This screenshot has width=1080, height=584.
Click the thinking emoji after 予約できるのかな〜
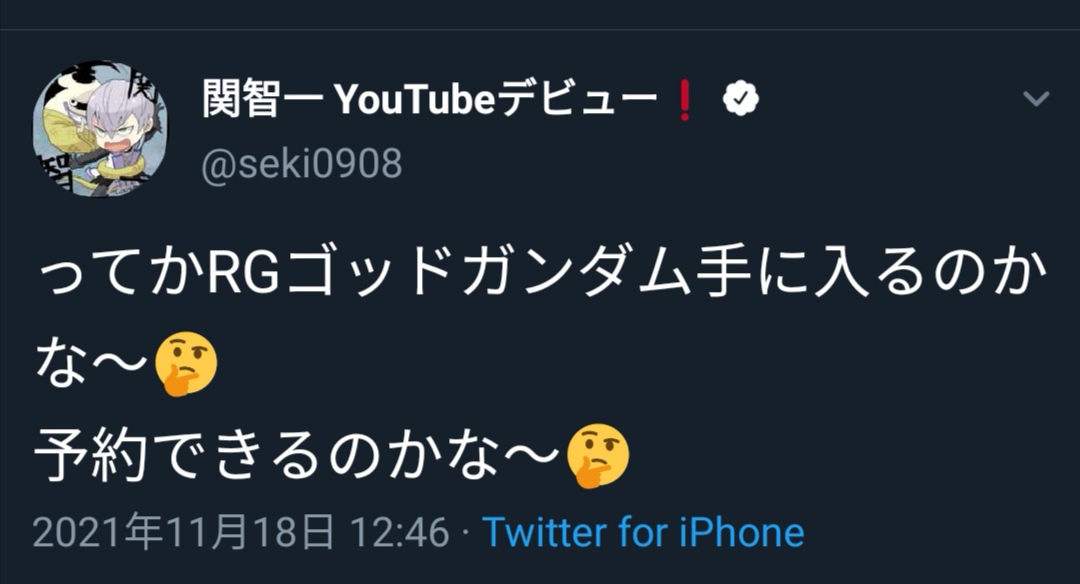pyautogui.click(x=598, y=454)
